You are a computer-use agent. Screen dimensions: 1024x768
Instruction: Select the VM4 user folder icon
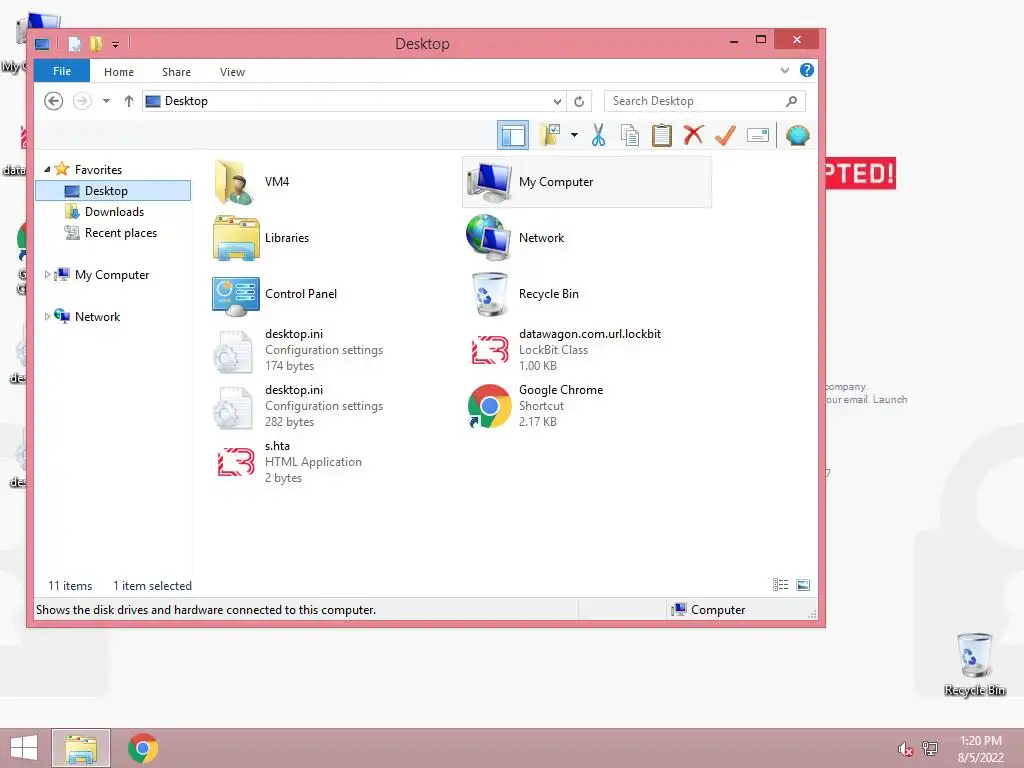coord(235,182)
